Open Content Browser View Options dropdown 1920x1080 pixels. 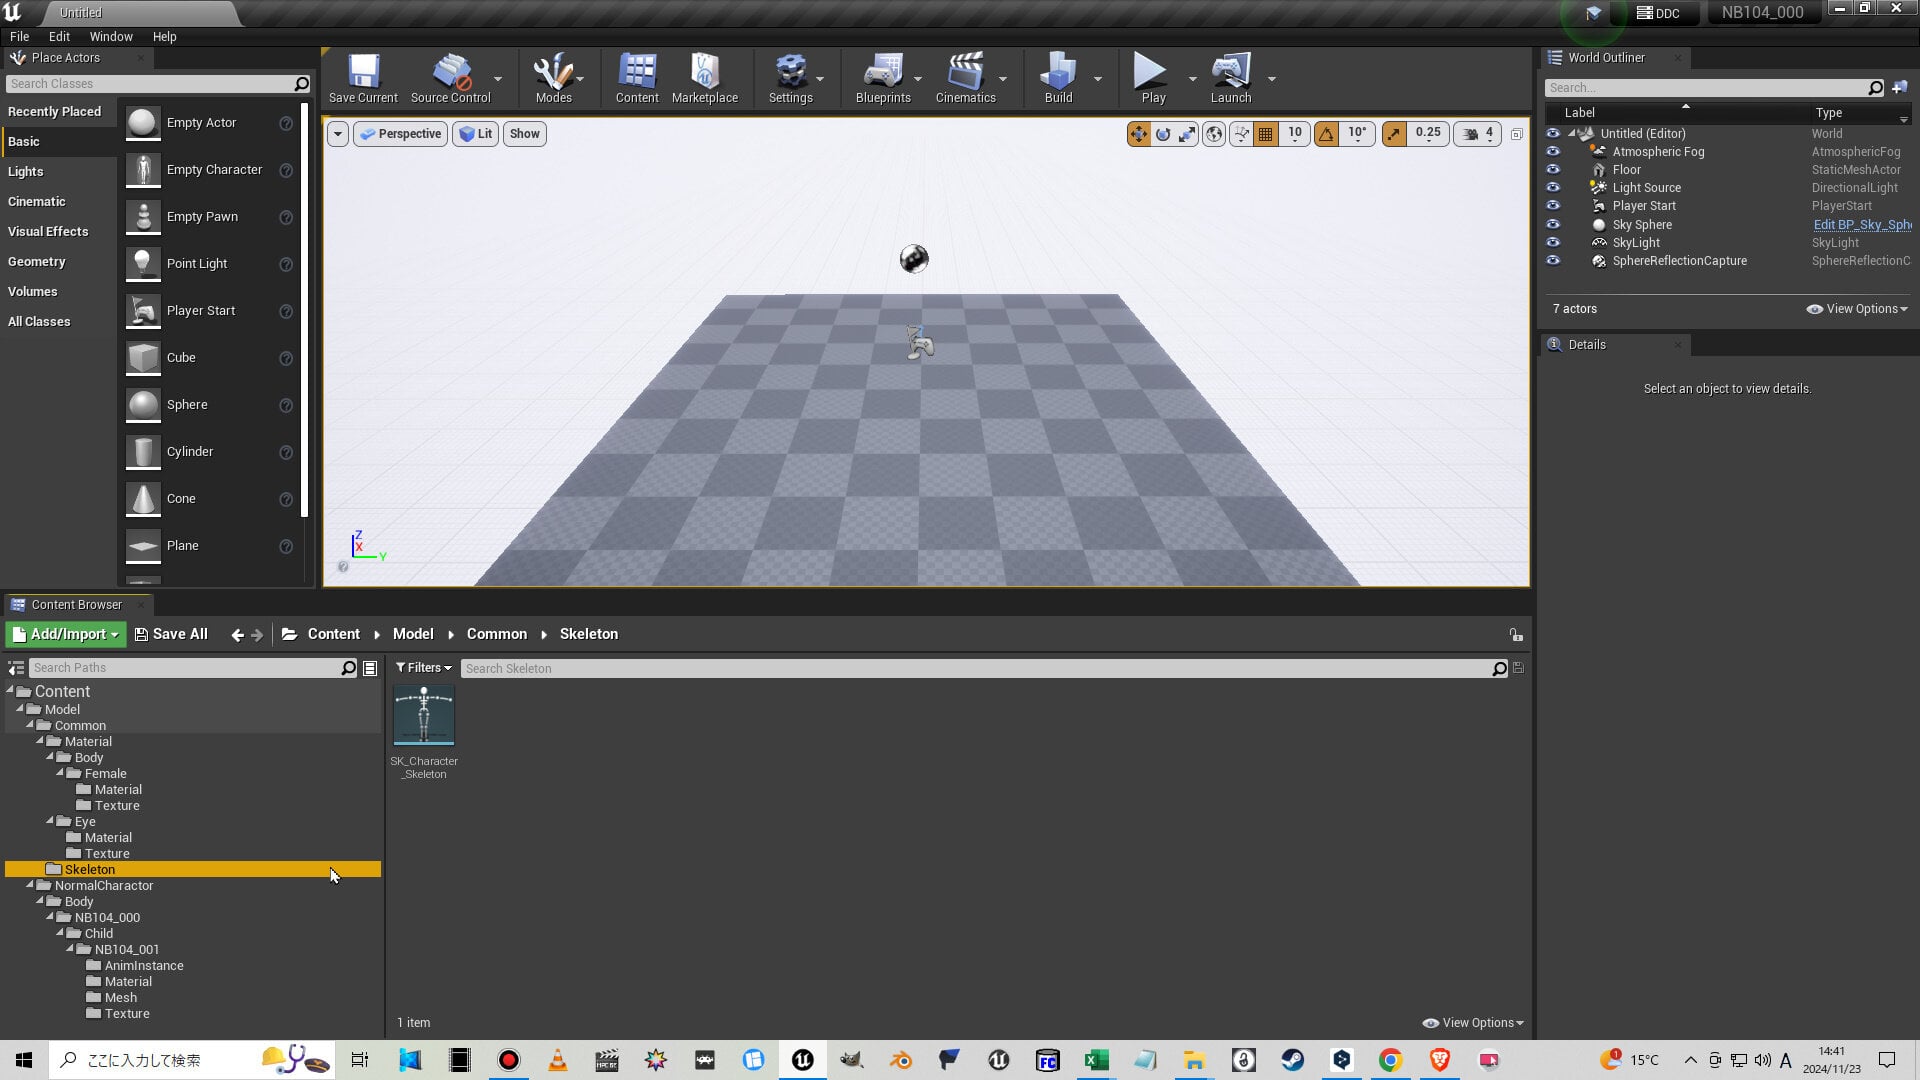click(1473, 1023)
